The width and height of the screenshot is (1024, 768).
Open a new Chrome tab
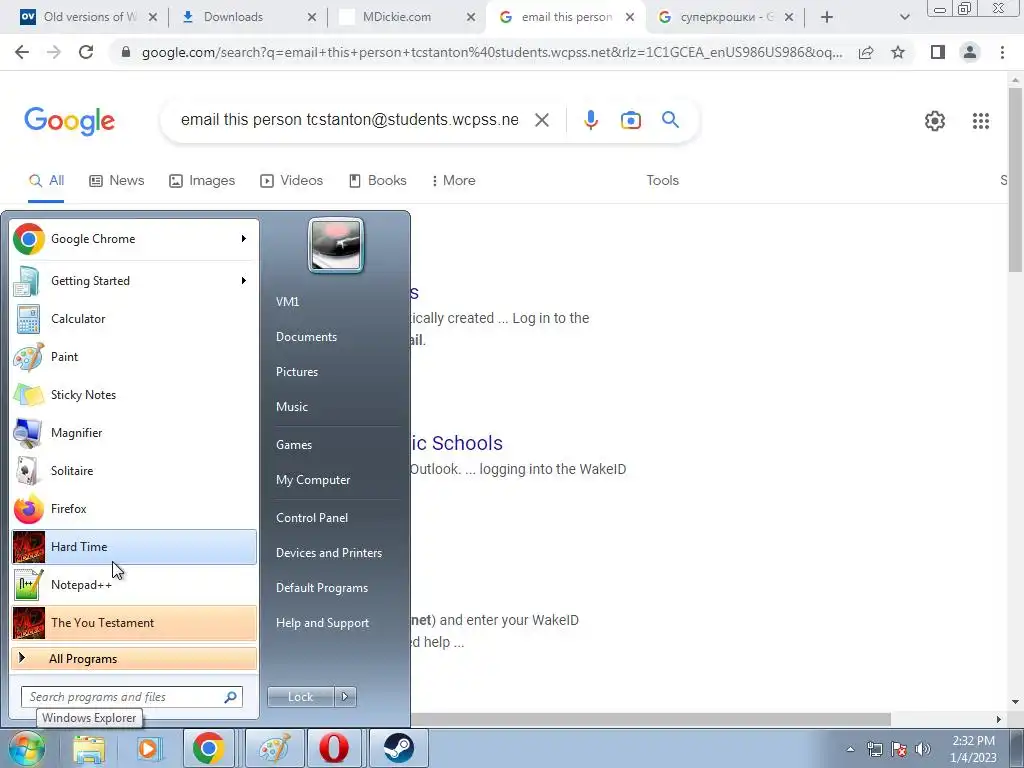click(x=827, y=17)
